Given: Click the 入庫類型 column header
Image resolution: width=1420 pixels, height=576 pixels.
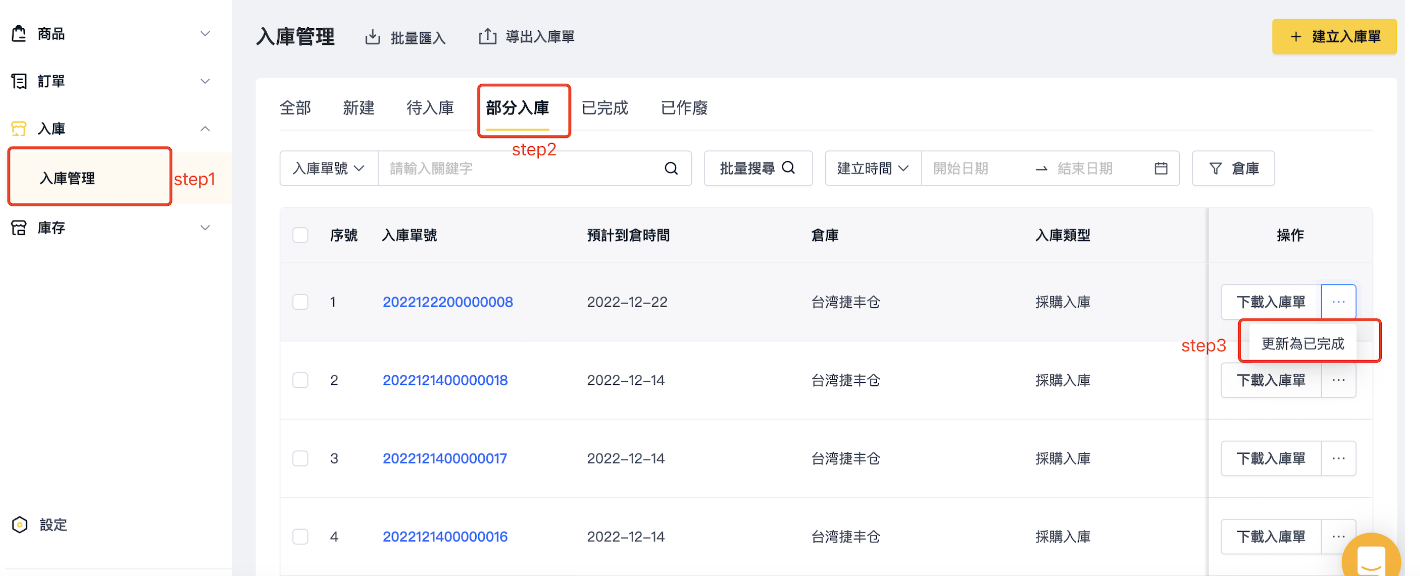Looking at the screenshot, I should [1063, 236].
